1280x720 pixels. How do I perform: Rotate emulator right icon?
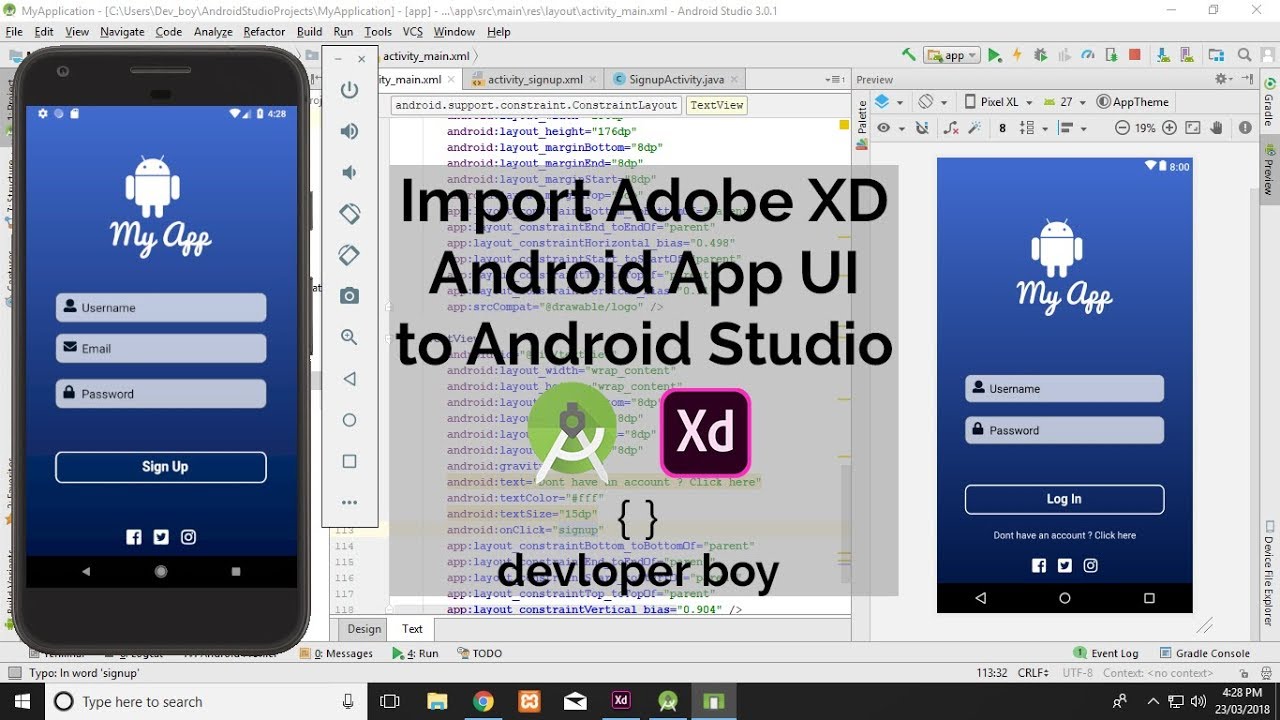pyautogui.click(x=349, y=255)
